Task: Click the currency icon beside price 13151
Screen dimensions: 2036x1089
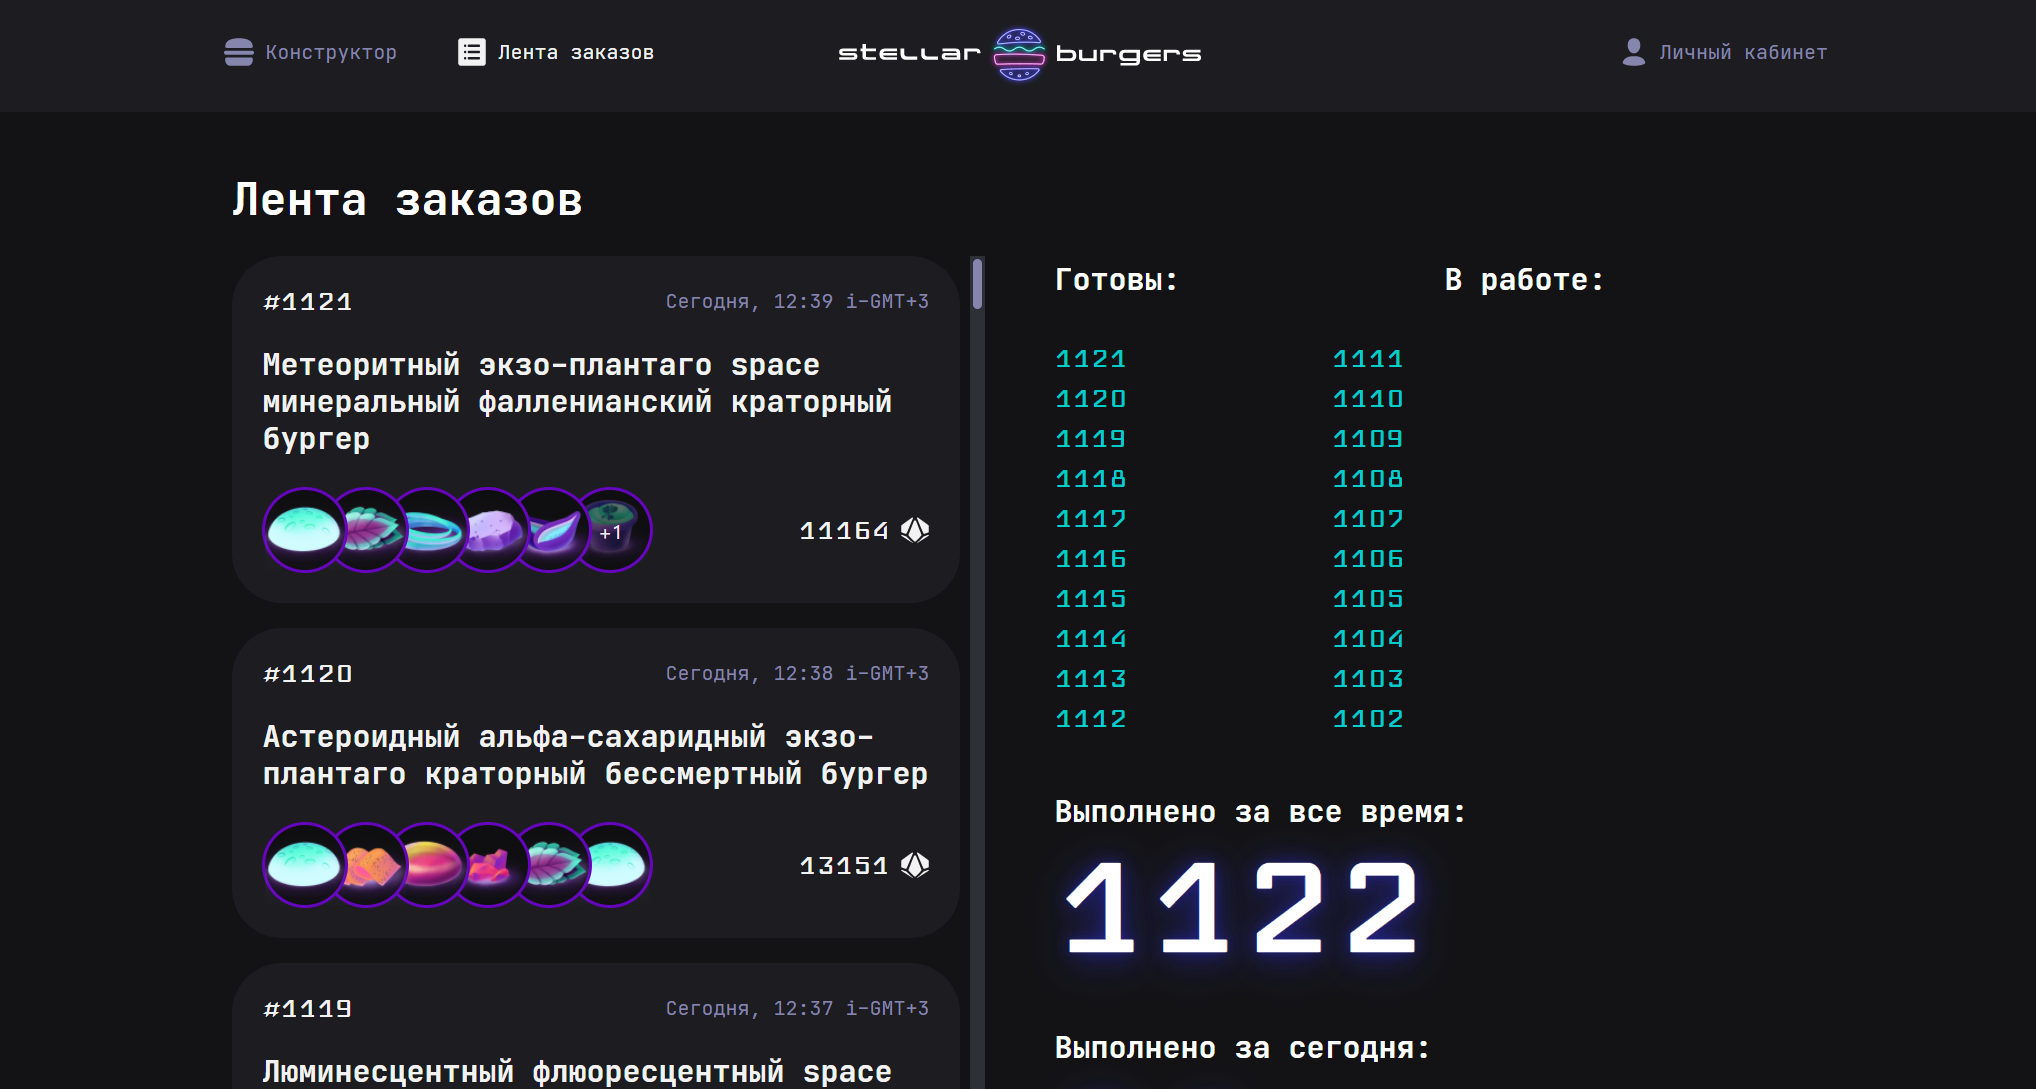Action: click(x=915, y=865)
